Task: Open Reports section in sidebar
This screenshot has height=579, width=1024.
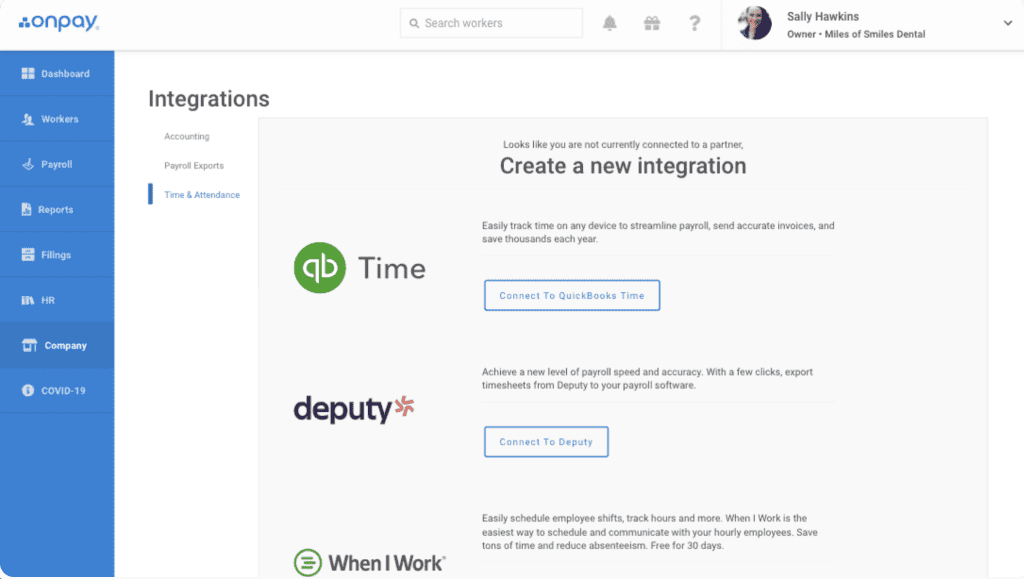Action: pos(57,210)
